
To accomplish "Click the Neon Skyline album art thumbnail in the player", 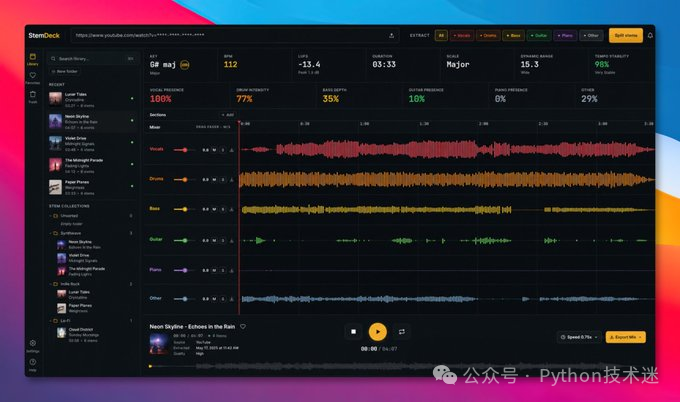I will (159, 344).
